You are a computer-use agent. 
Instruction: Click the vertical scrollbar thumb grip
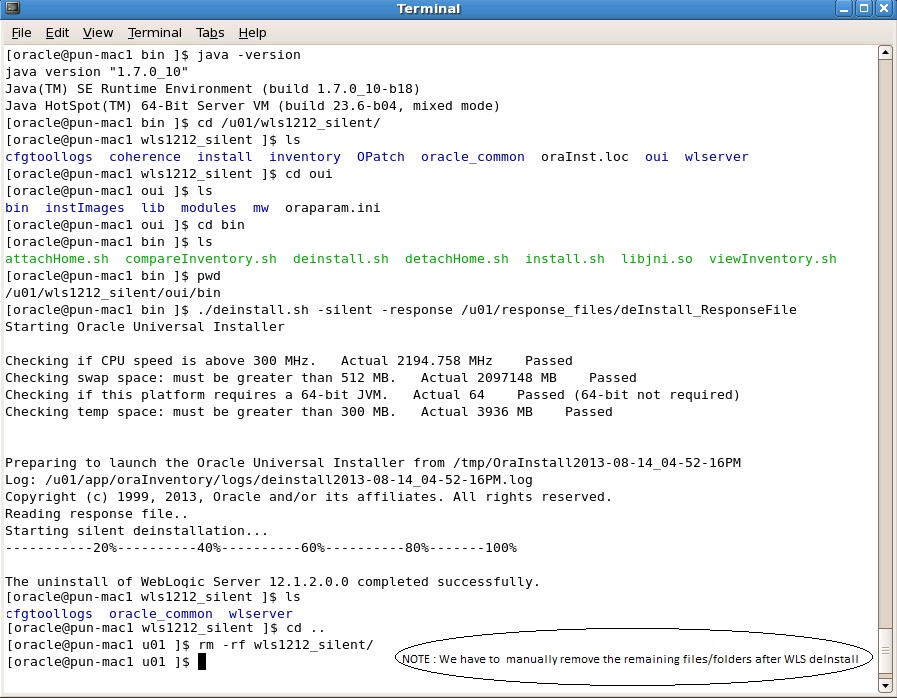885,651
